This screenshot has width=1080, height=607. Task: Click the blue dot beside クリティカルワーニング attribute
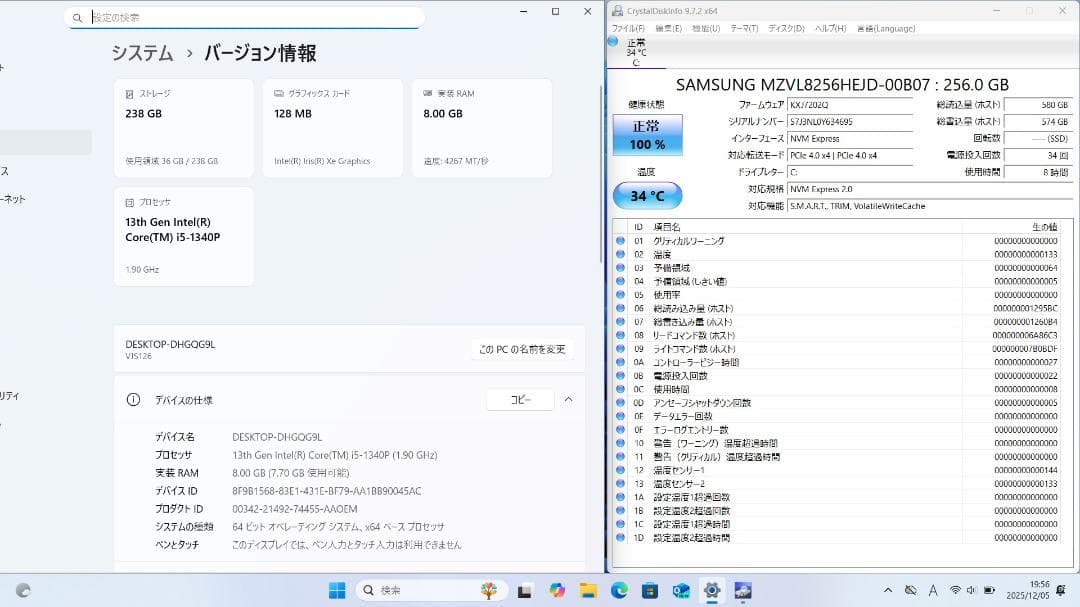pos(621,241)
